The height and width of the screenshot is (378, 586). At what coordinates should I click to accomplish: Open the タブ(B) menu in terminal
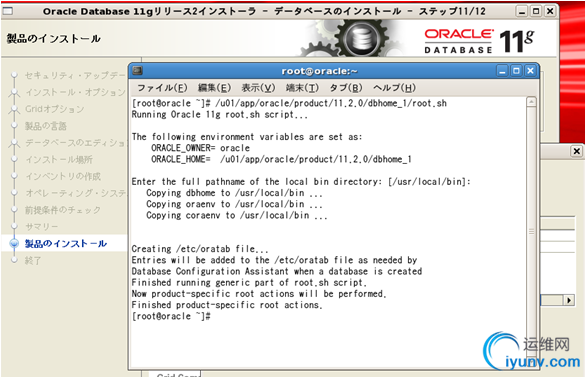tap(346, 88)
